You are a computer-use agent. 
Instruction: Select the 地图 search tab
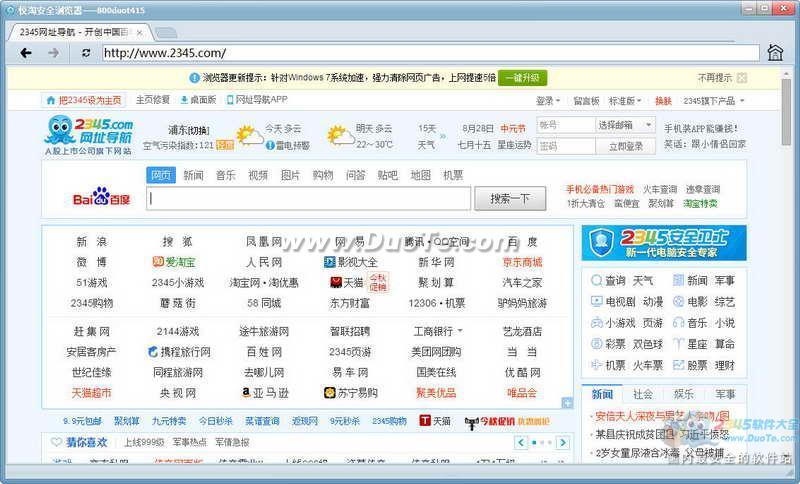point(420,175)
